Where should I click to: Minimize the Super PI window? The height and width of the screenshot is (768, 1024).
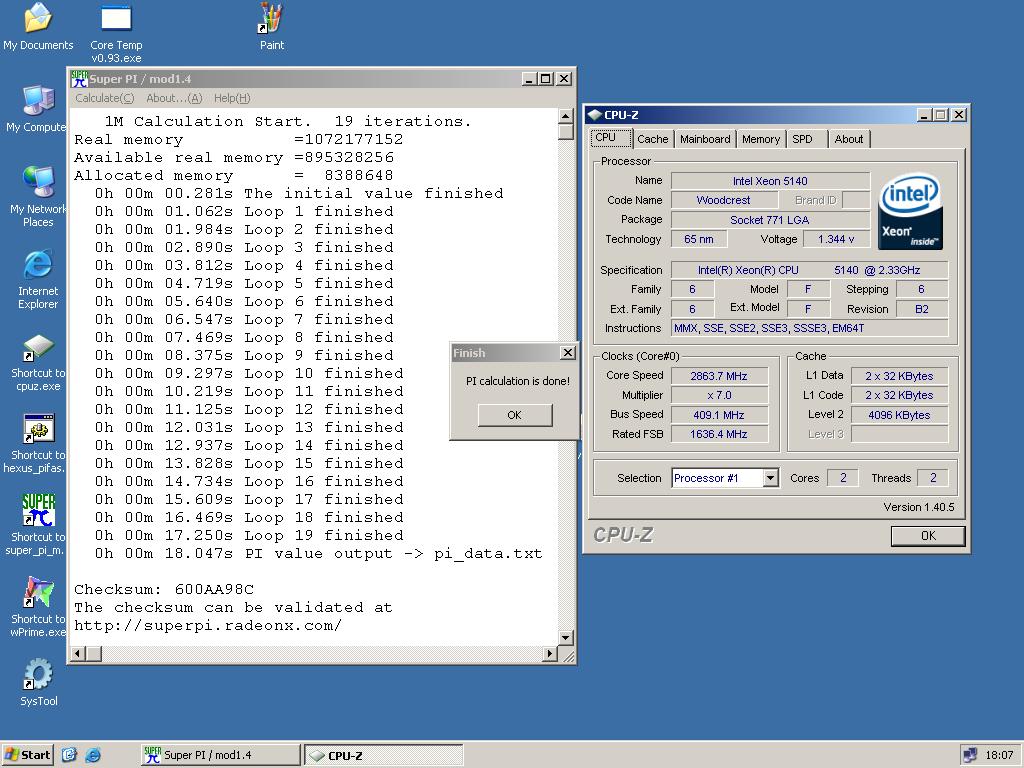(x=530, y=79)
